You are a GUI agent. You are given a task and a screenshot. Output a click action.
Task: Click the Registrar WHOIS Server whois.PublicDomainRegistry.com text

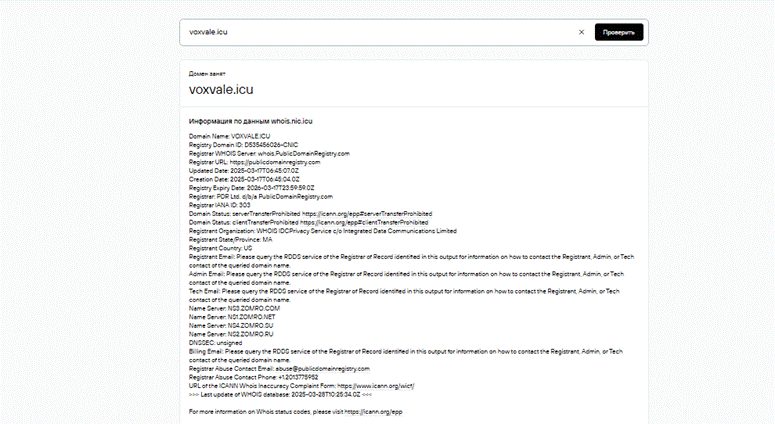point(269,154)
